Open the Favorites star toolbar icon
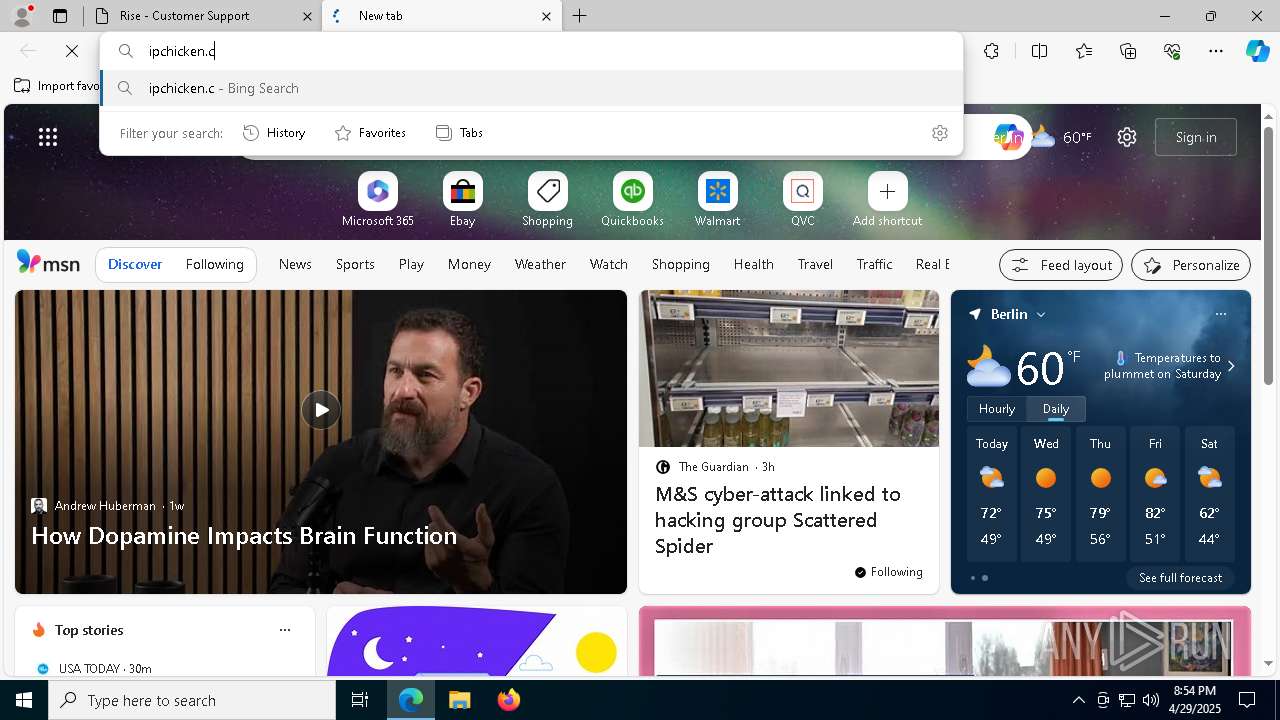1280x720 pixels. tap(1084, 51)
